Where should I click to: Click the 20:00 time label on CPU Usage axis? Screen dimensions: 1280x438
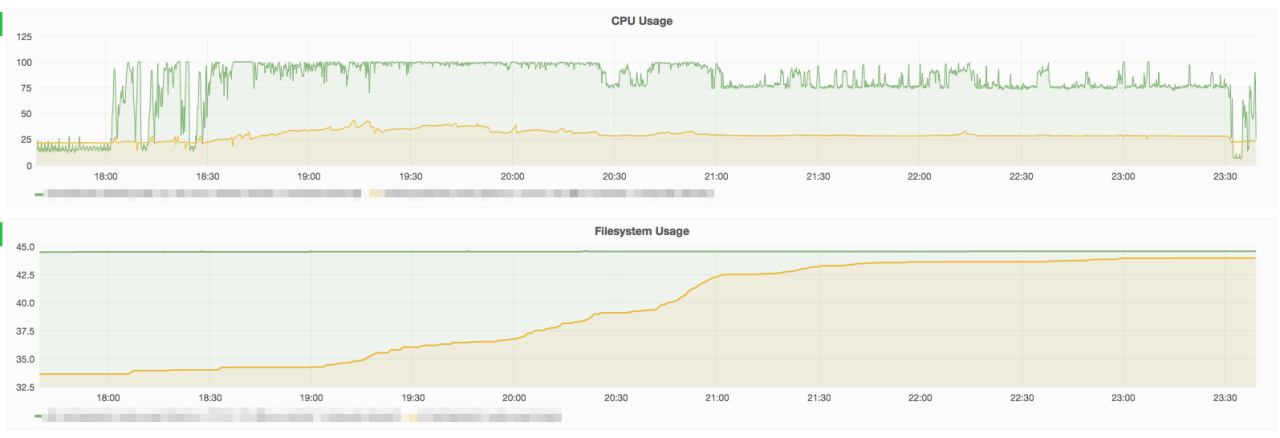point(513,176)
